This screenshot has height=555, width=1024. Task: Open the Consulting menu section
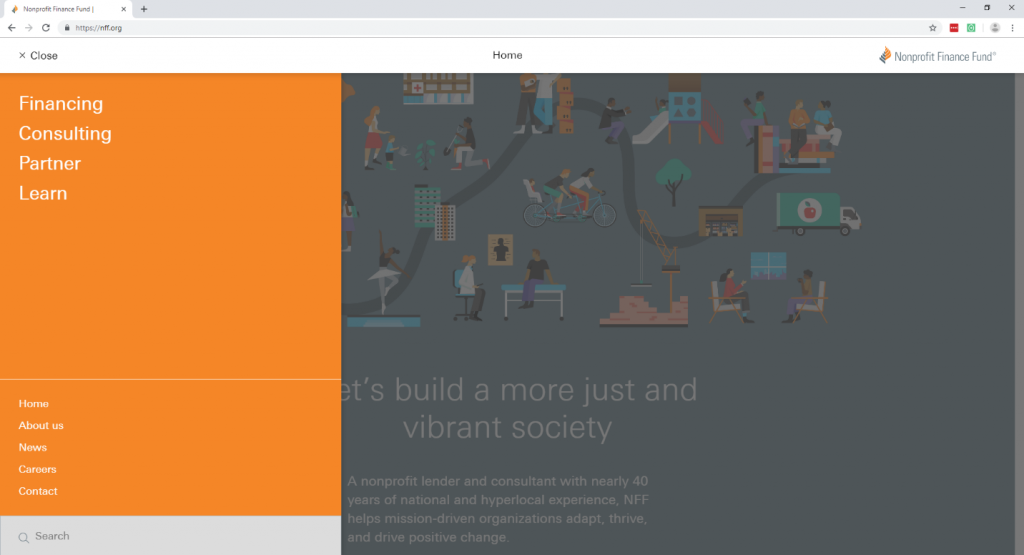point(65,134)
